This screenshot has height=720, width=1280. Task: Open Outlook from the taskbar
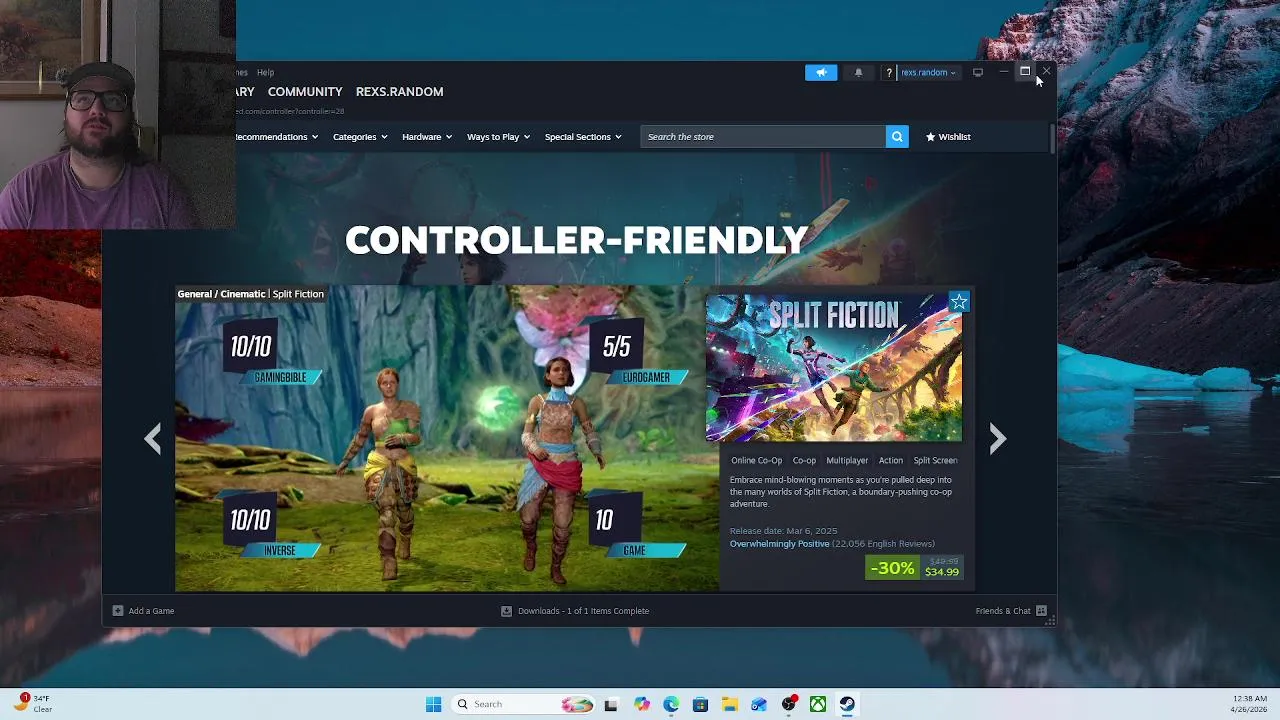tap(759, 704)
